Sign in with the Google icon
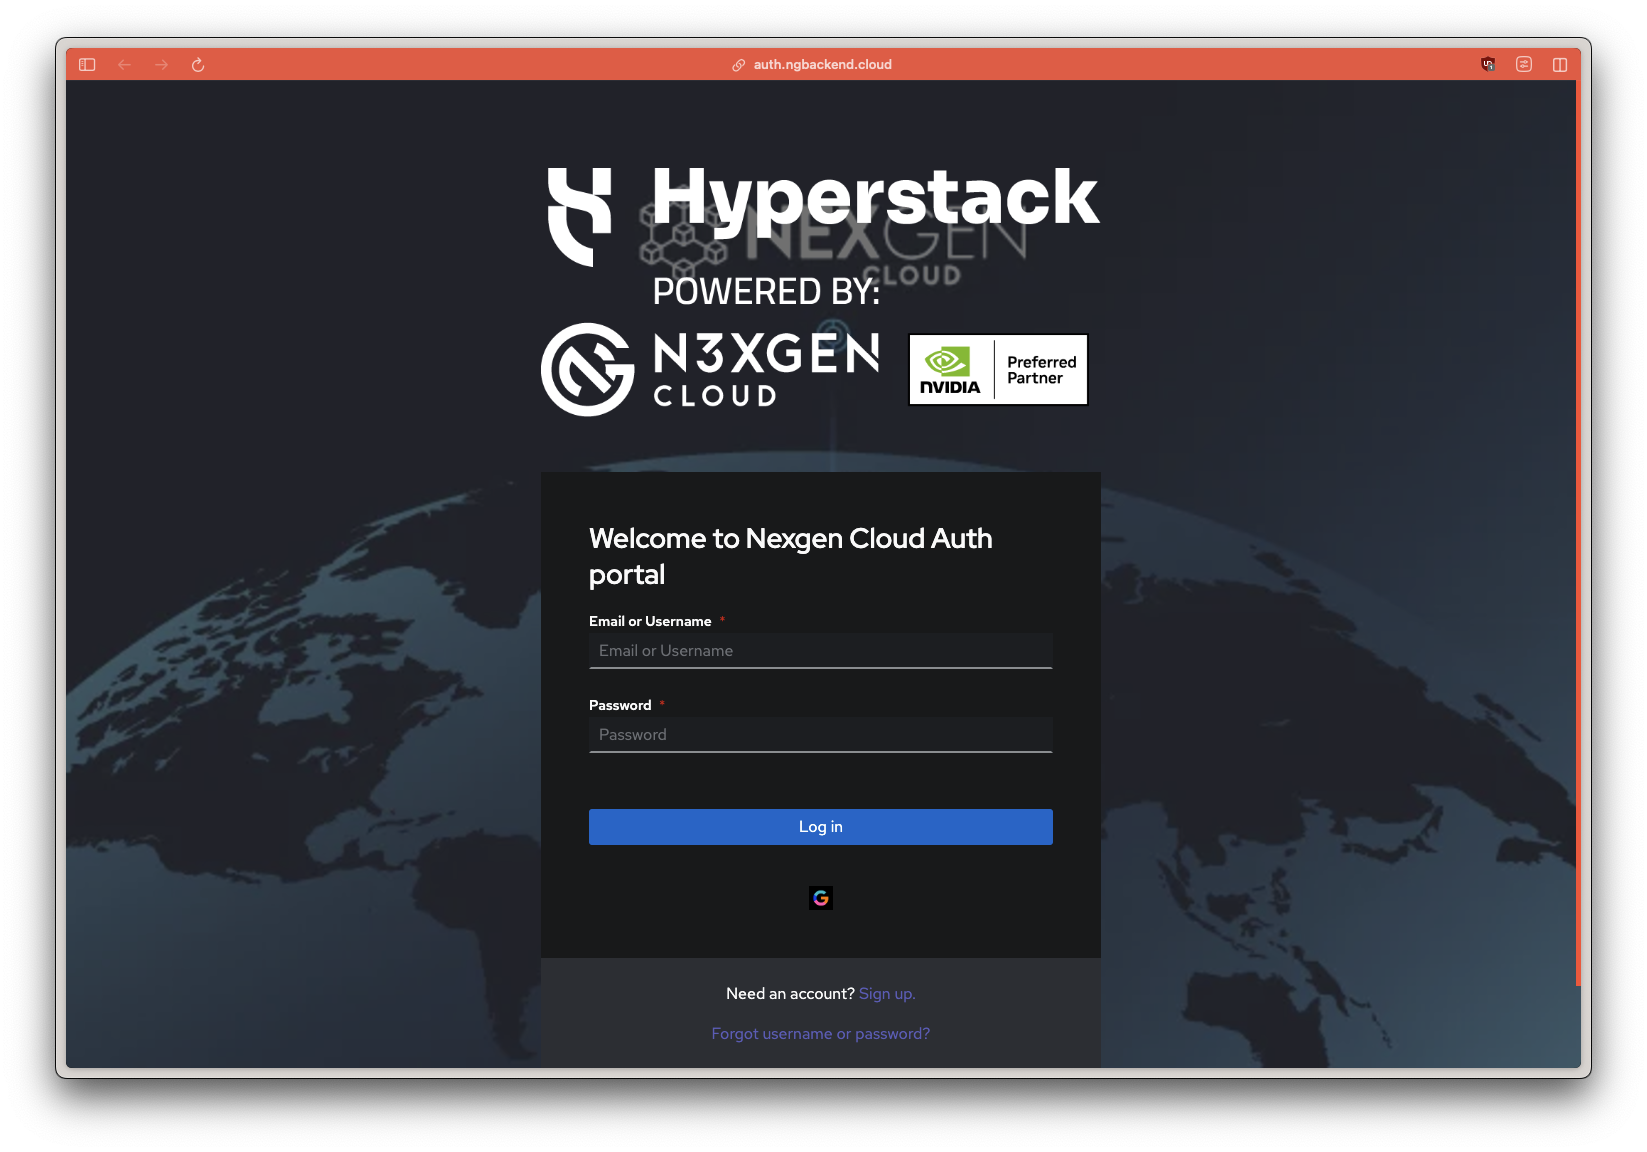 821,898
